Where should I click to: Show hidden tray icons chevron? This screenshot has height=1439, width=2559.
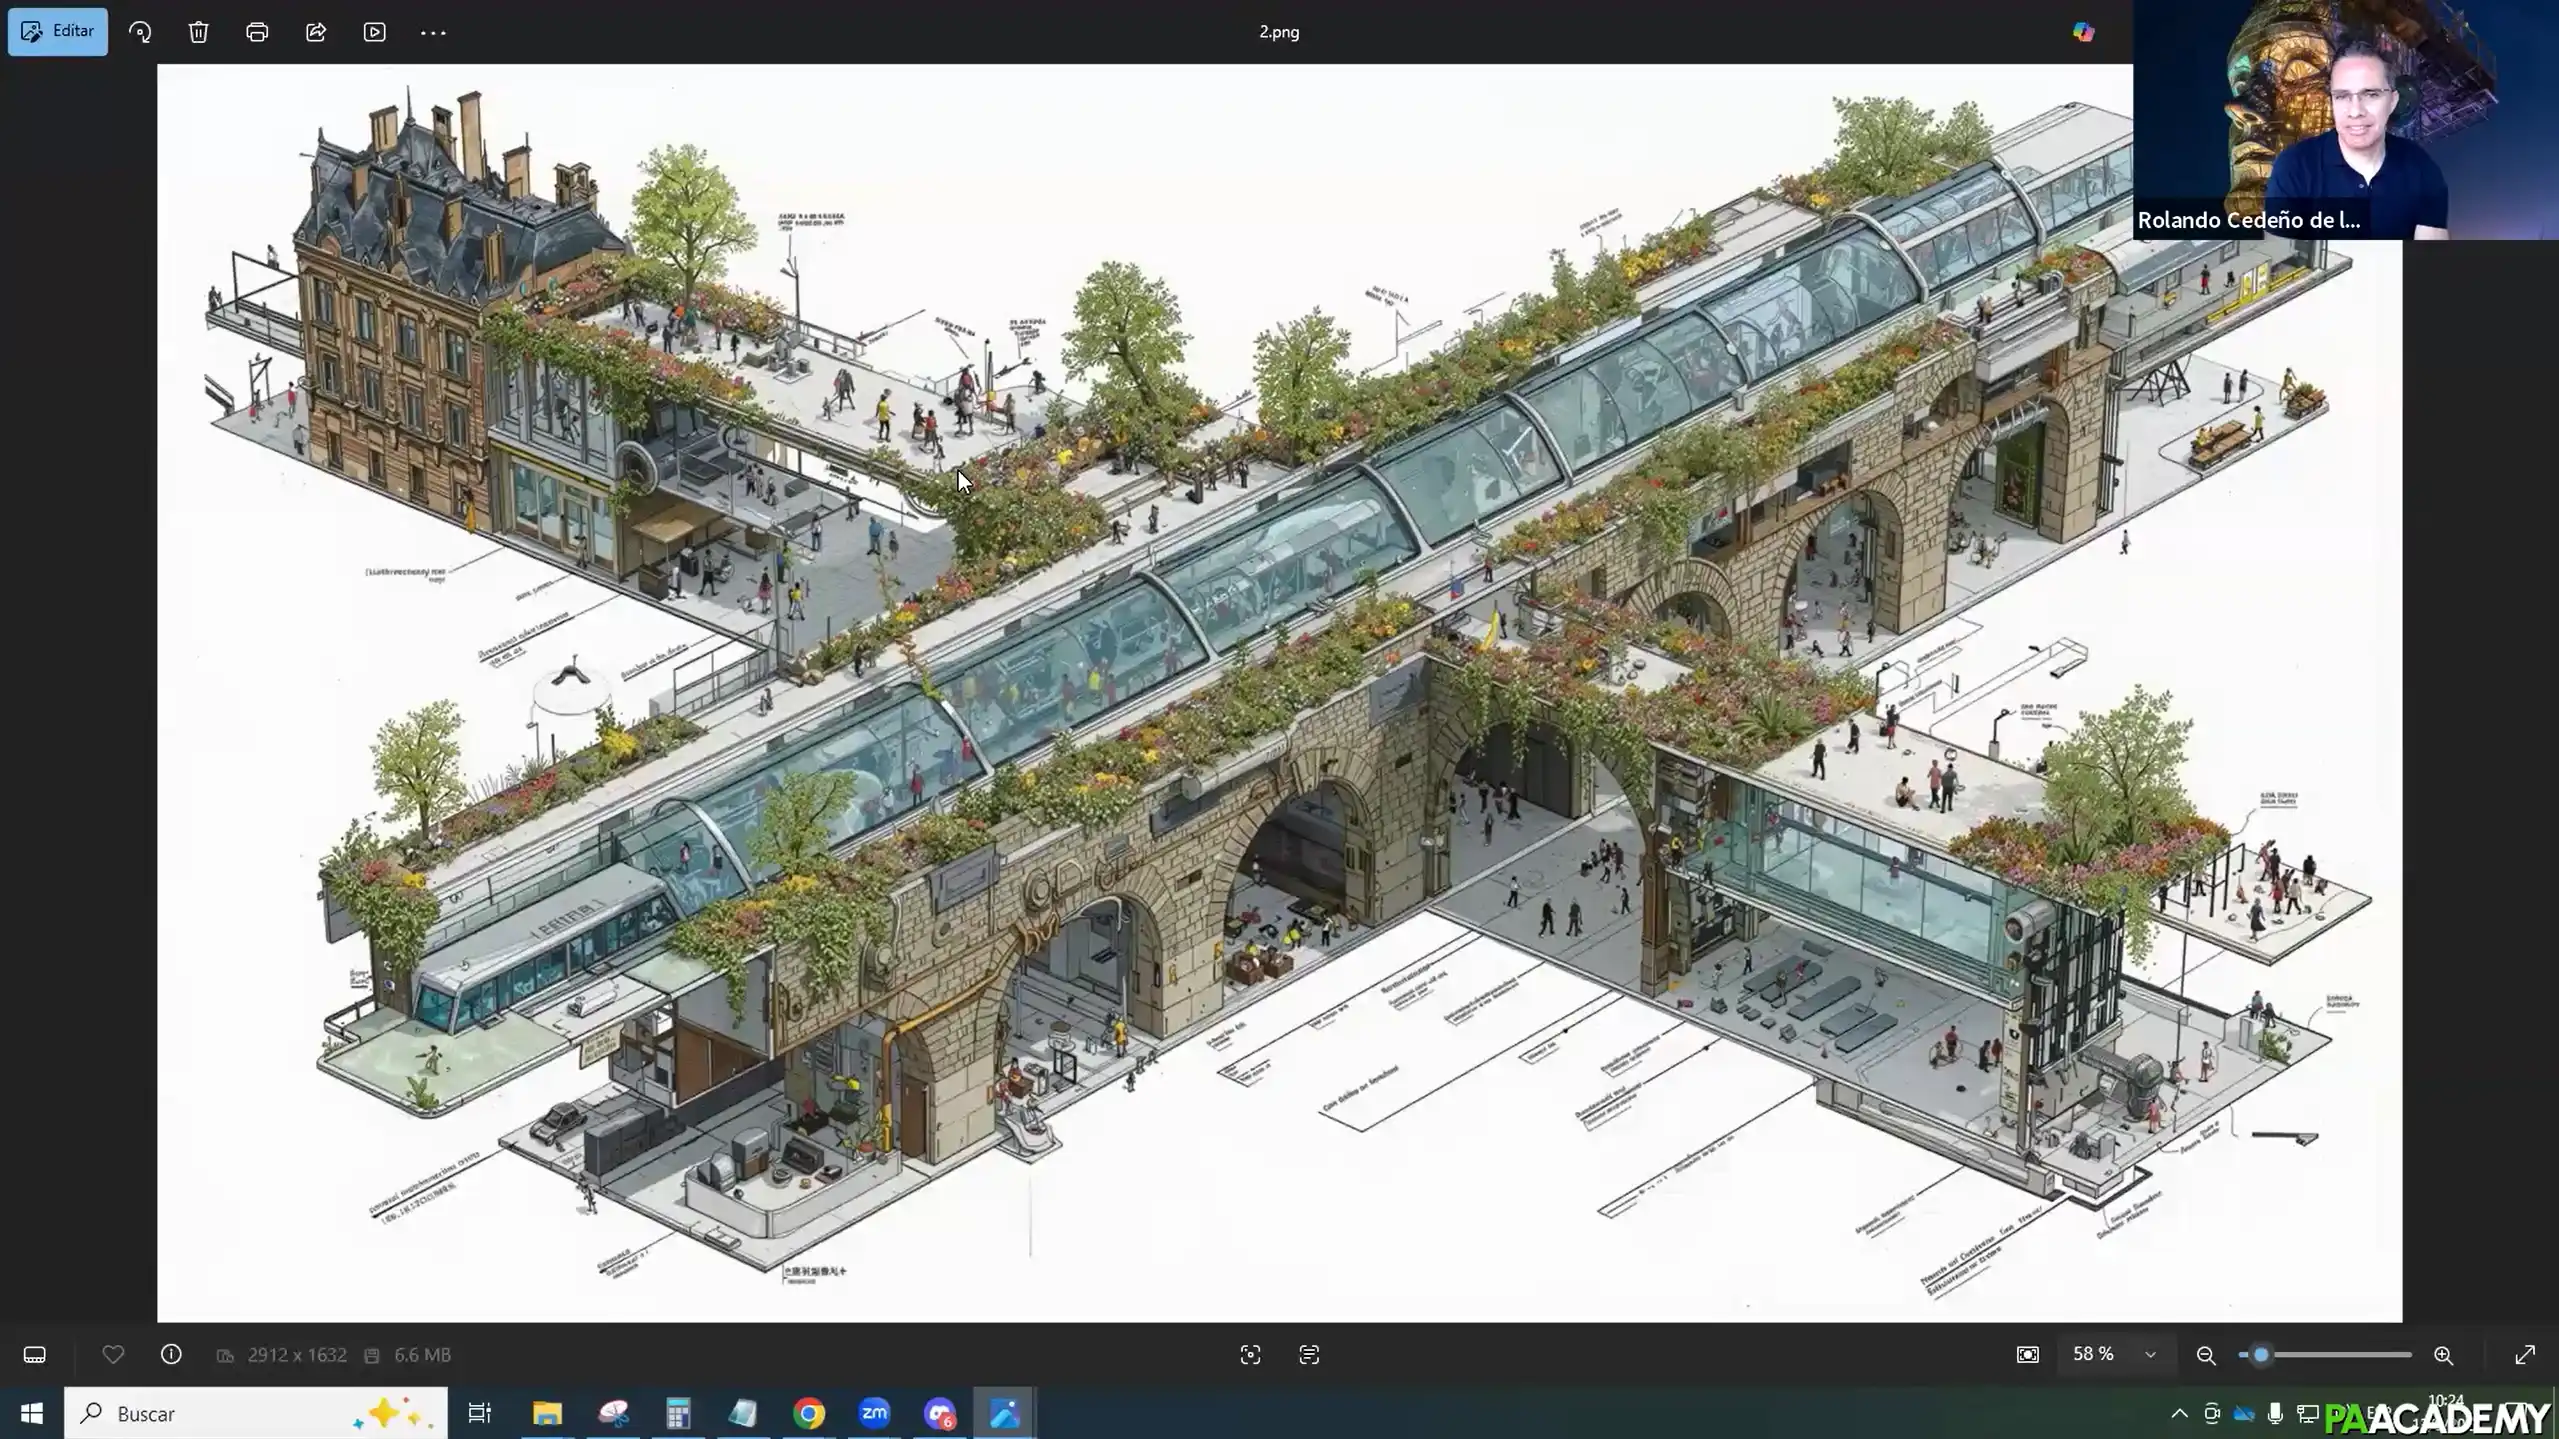click(2179, 1413)
